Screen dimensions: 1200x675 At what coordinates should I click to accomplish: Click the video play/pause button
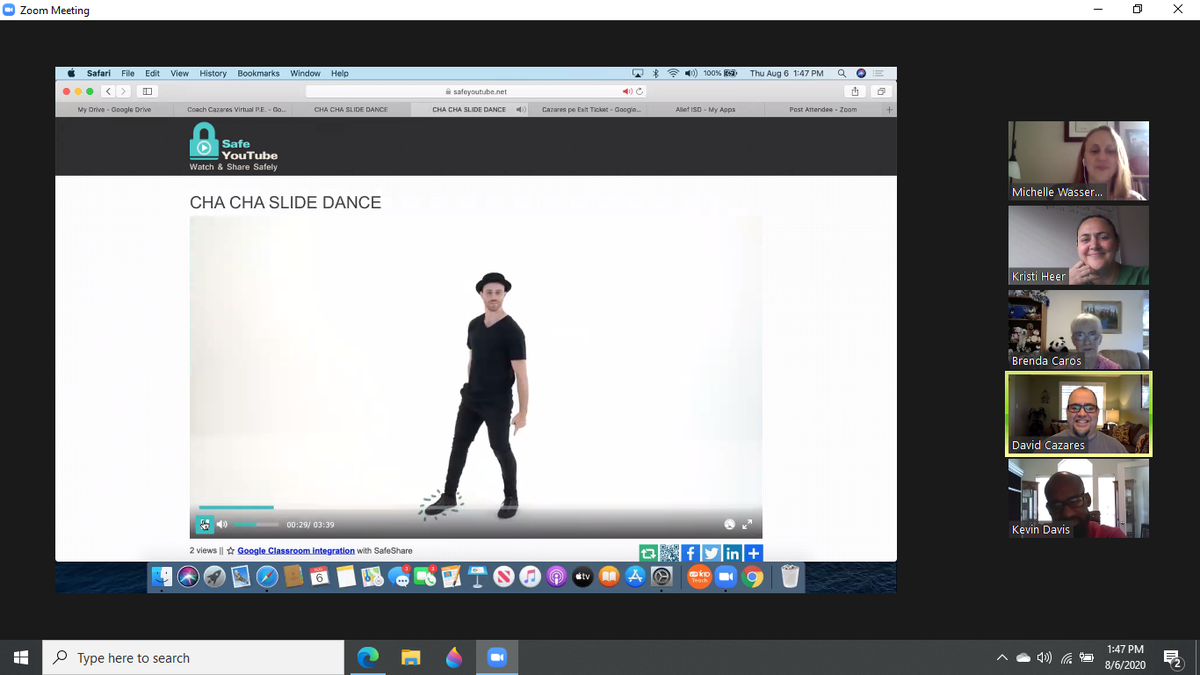pos(204,524)
